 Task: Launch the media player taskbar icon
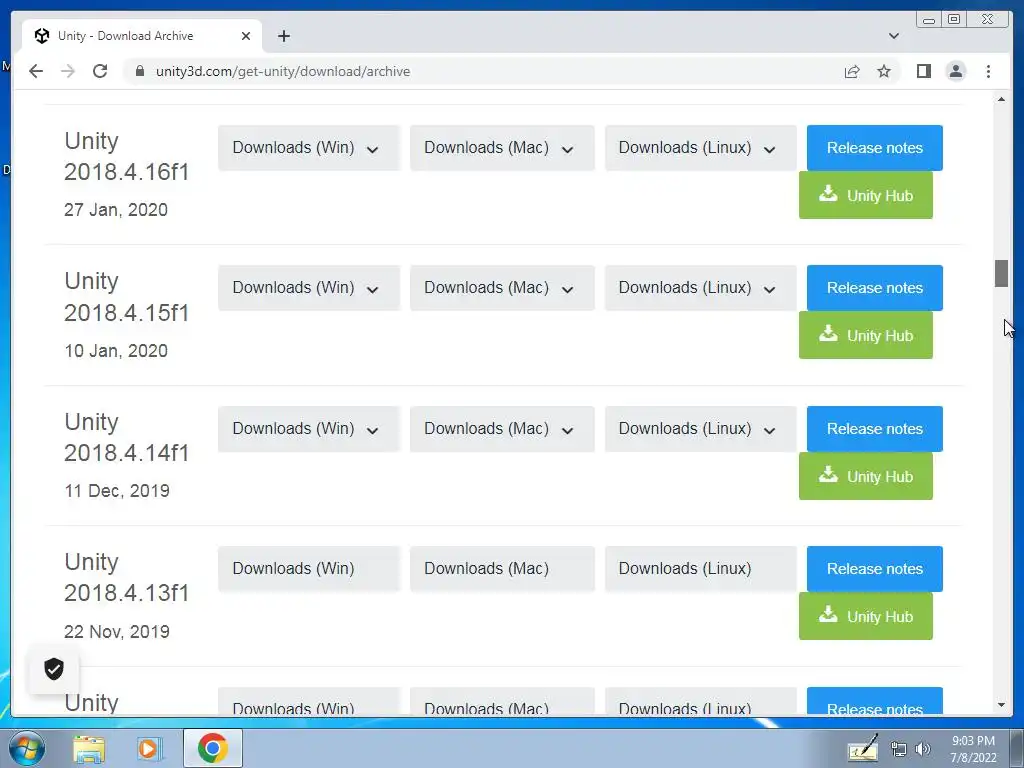pos(148,748)
